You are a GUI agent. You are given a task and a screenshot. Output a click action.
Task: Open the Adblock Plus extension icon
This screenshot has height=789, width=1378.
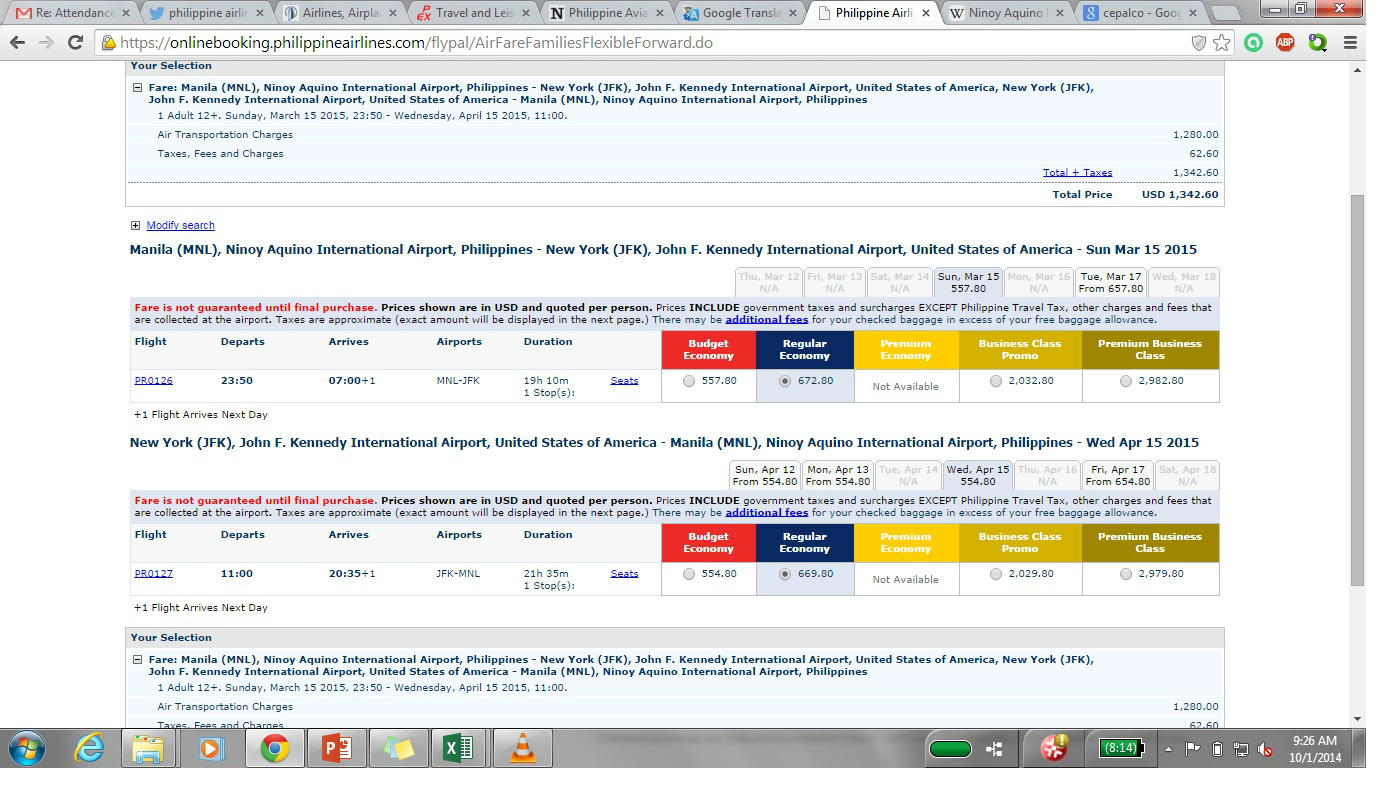(1285, 43)
